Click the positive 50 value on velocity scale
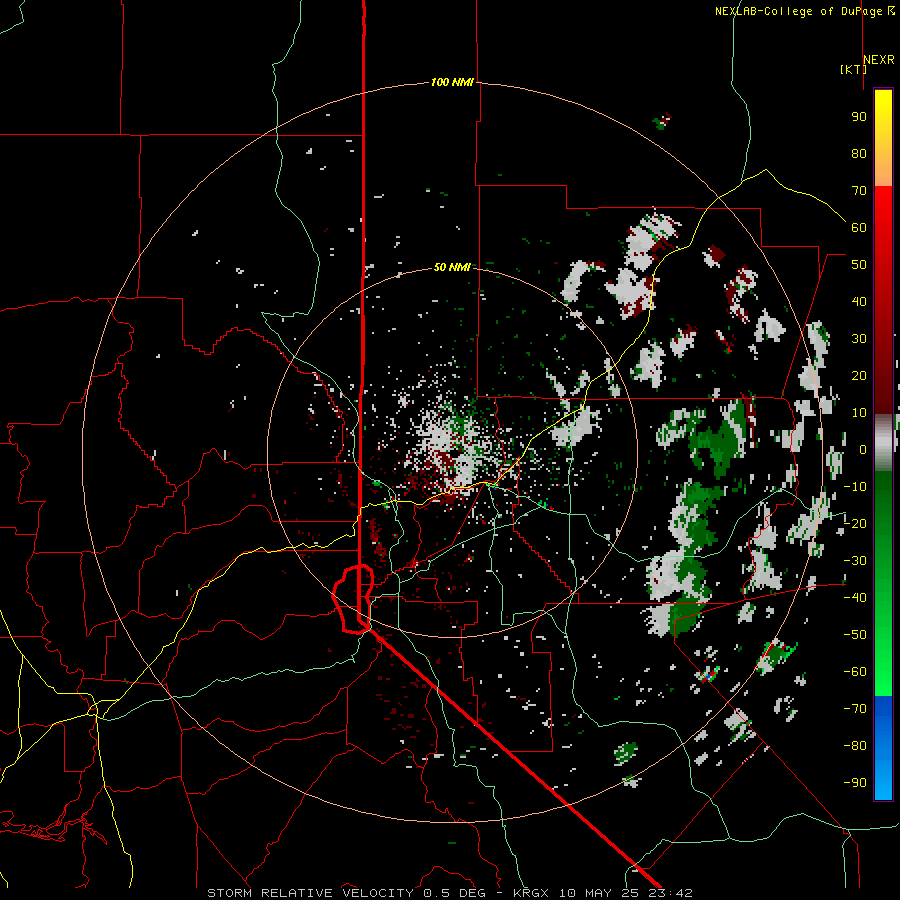The width and height of the screenshot is (900, 900). (859, 265)
